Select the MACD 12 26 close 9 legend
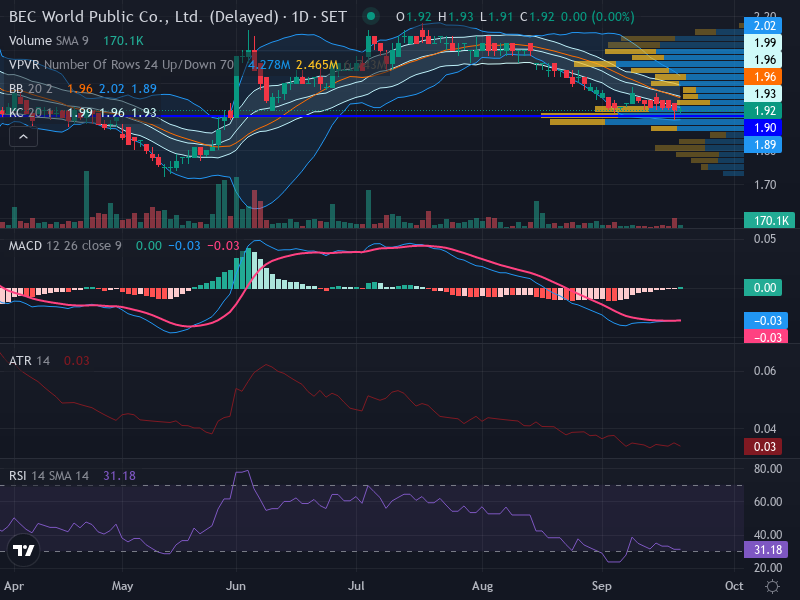The width and height of the screenshot is (800, 600). [65, 246]
